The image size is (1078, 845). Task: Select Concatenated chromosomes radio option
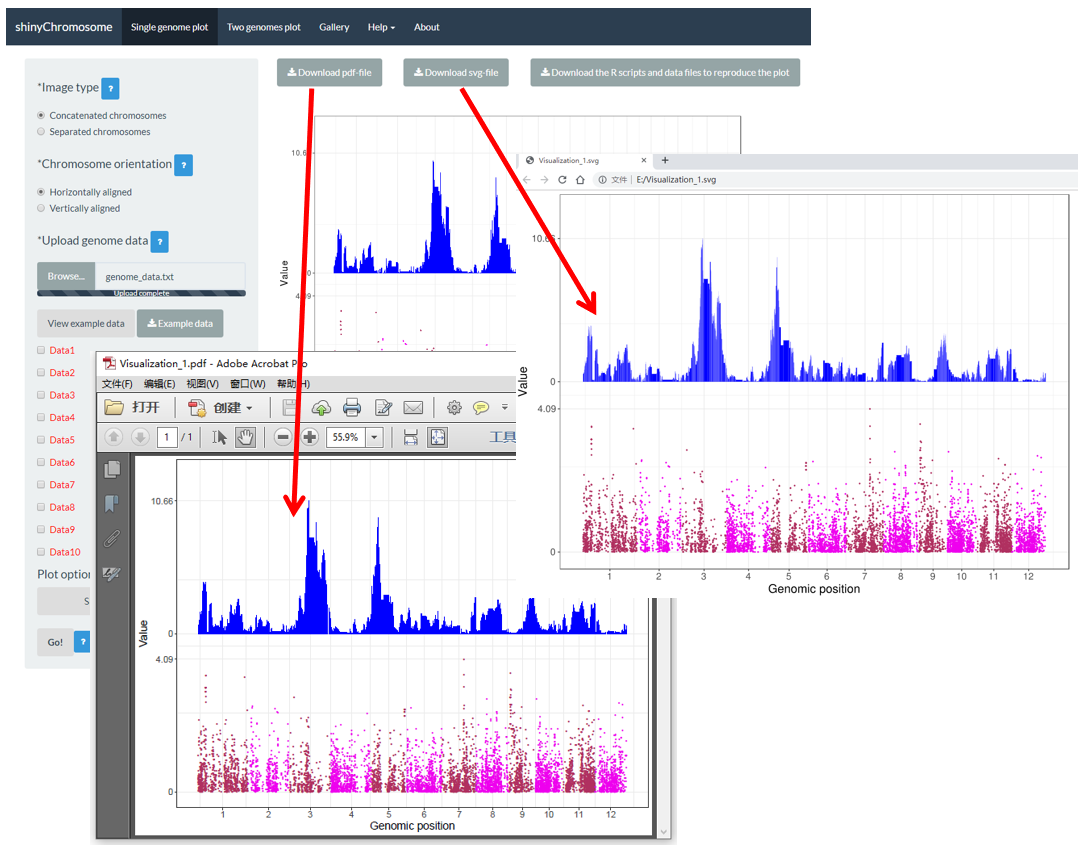tap(41, 116)
